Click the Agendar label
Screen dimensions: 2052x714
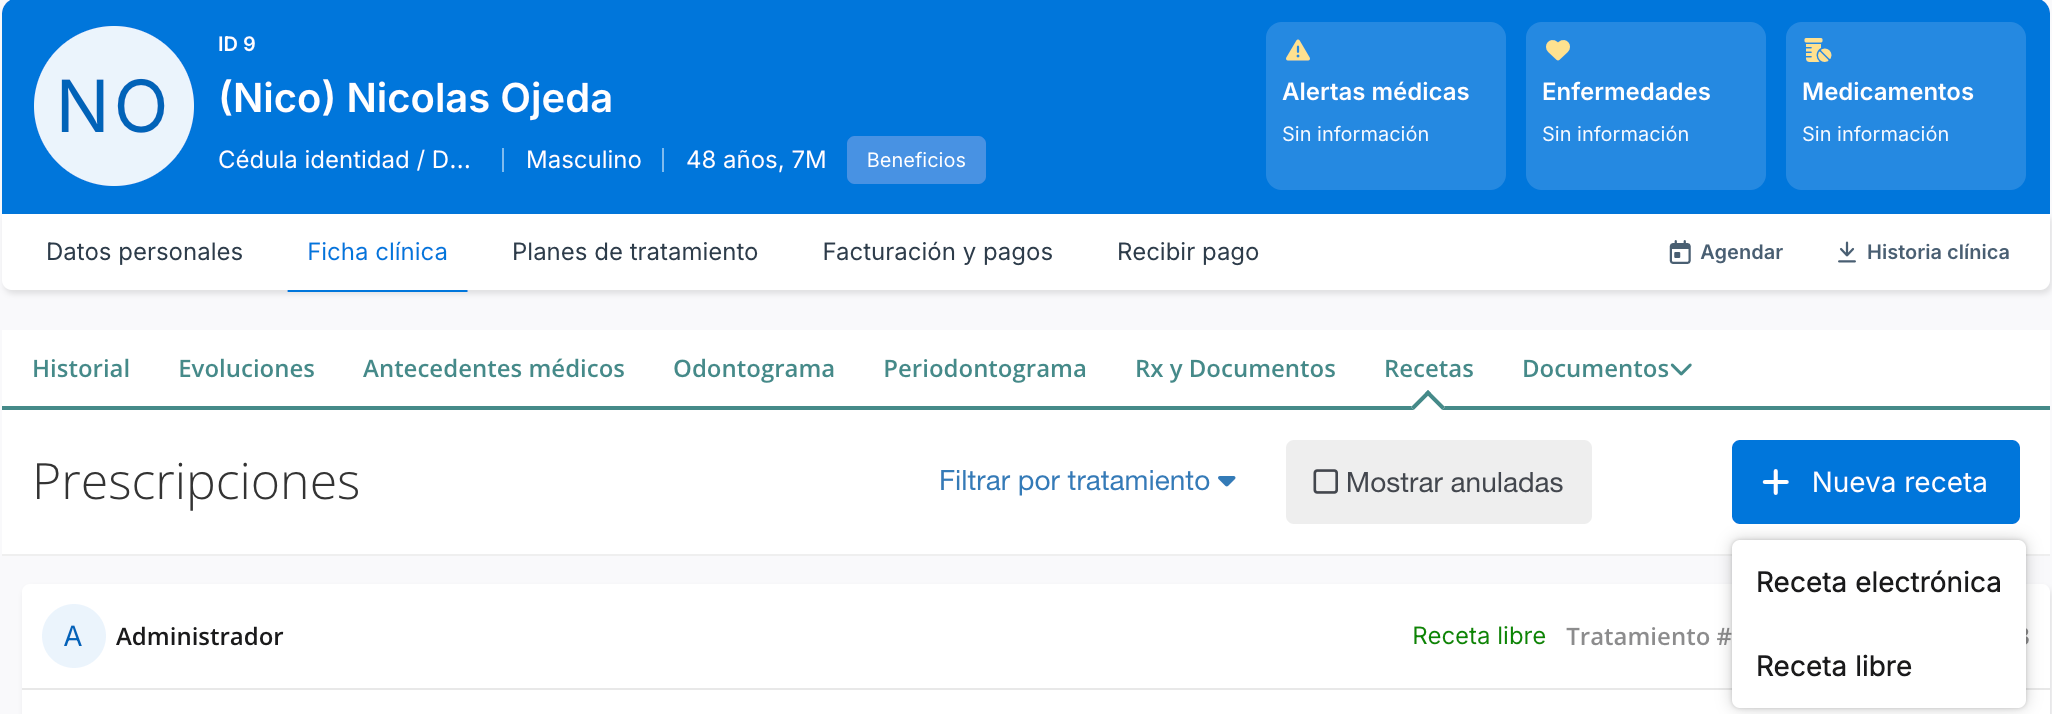coord(1741,252)
